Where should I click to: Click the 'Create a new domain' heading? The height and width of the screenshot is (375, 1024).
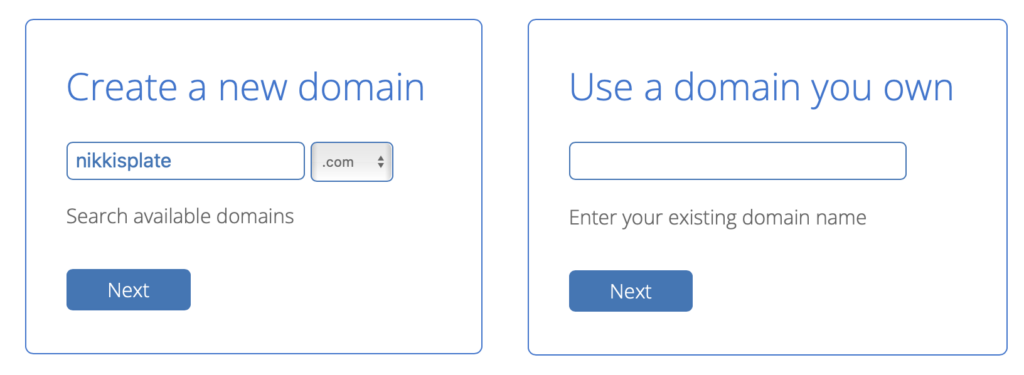click(246, 88)
